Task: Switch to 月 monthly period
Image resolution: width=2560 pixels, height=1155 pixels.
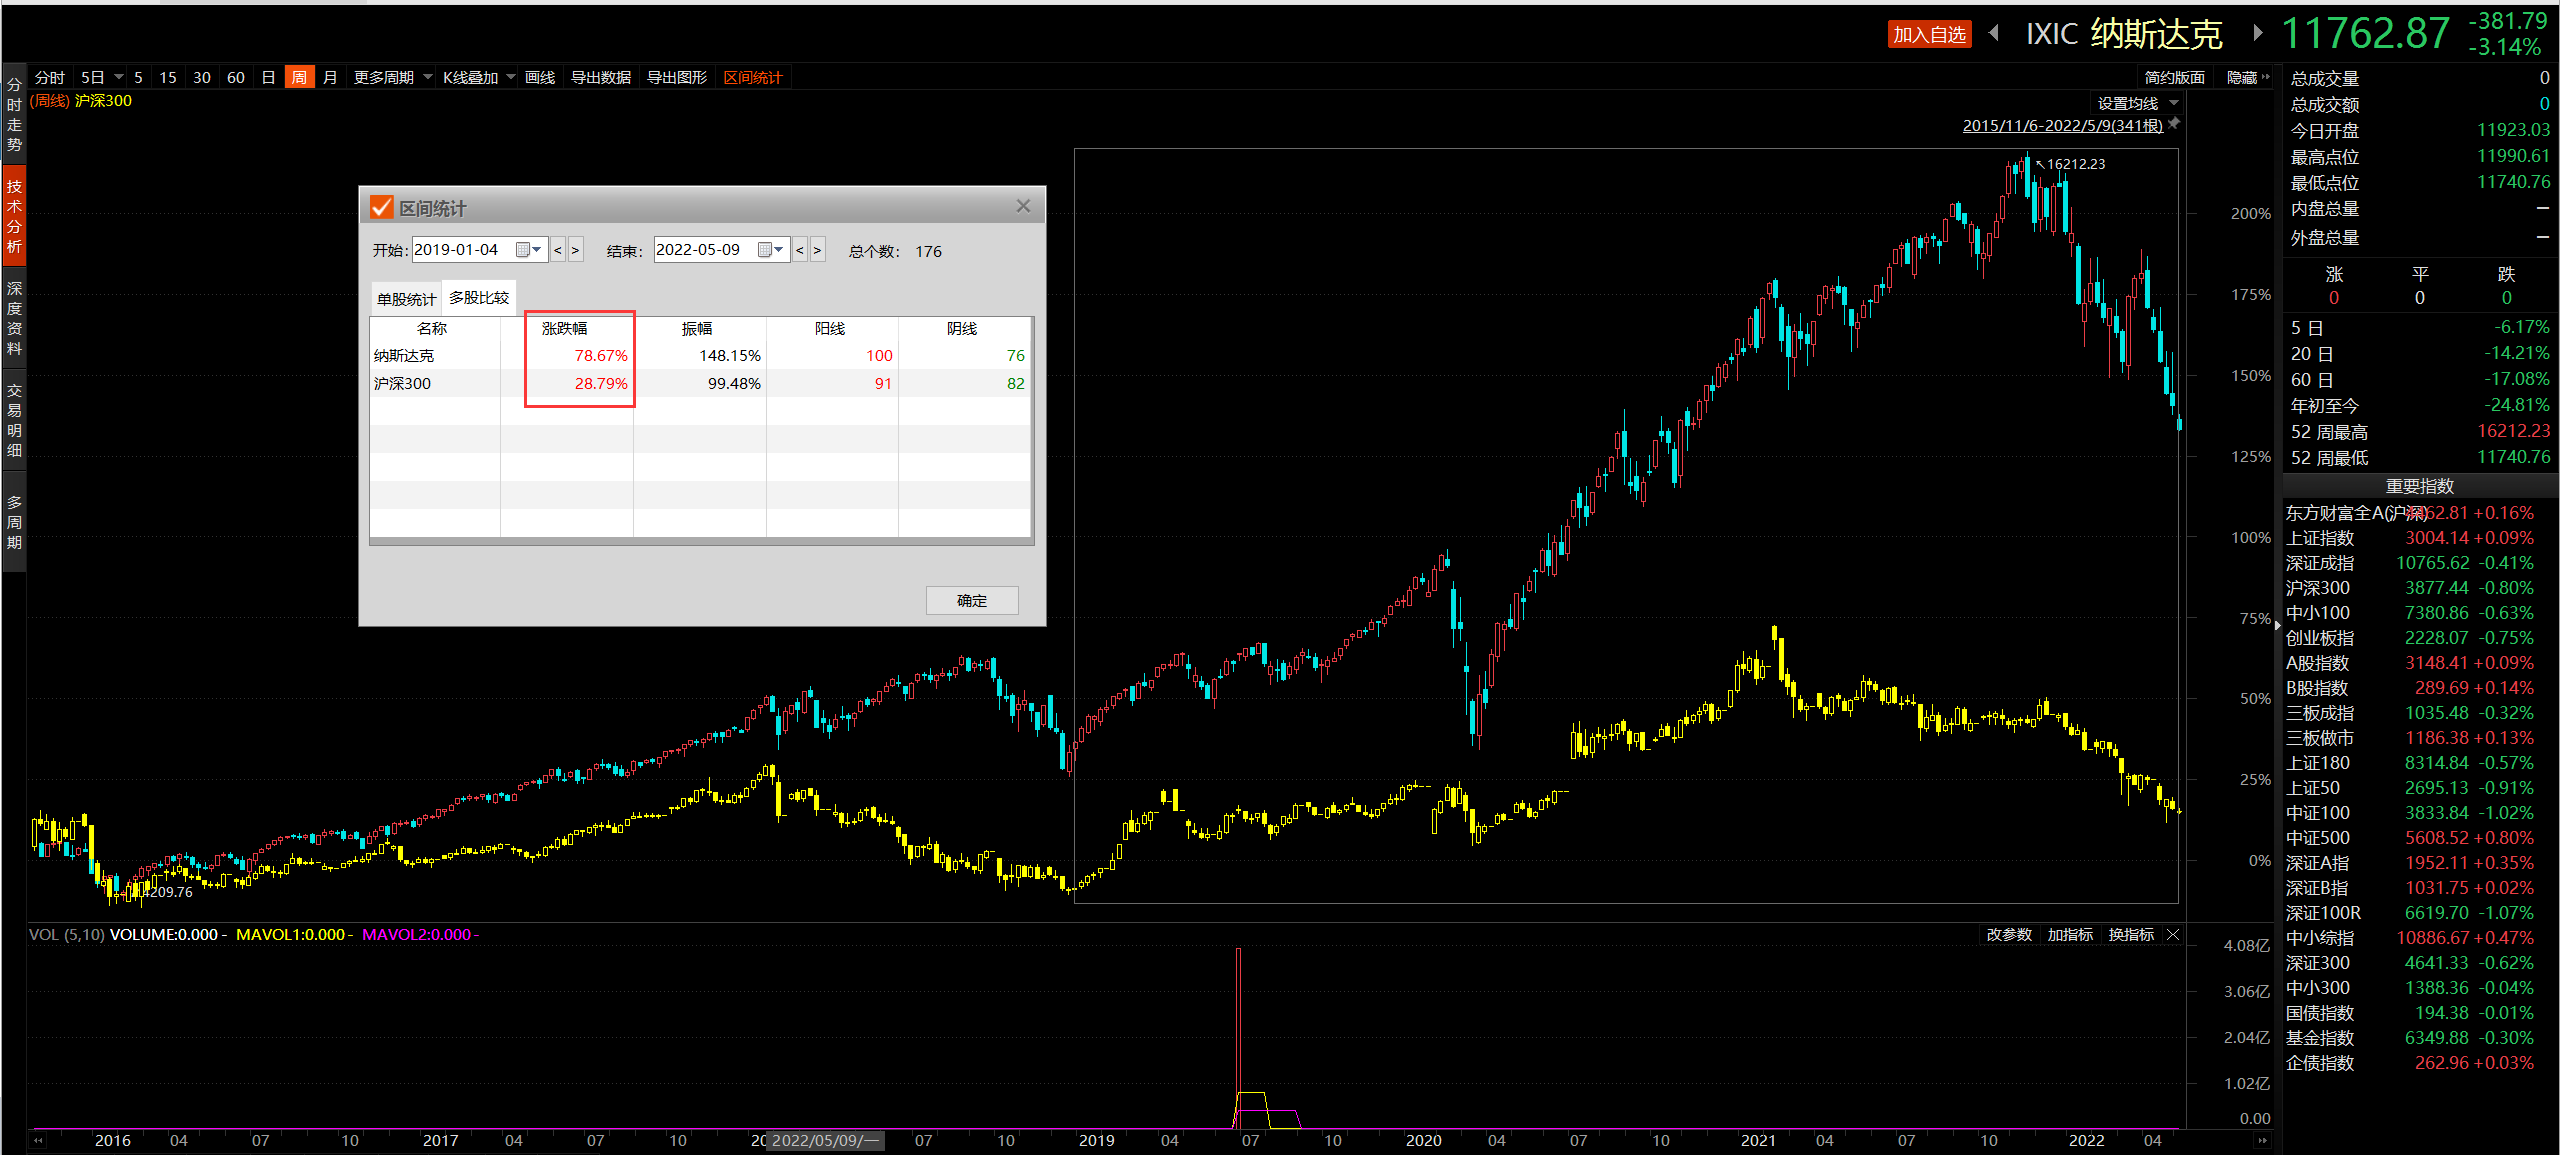Action: (x=330, y=77)
